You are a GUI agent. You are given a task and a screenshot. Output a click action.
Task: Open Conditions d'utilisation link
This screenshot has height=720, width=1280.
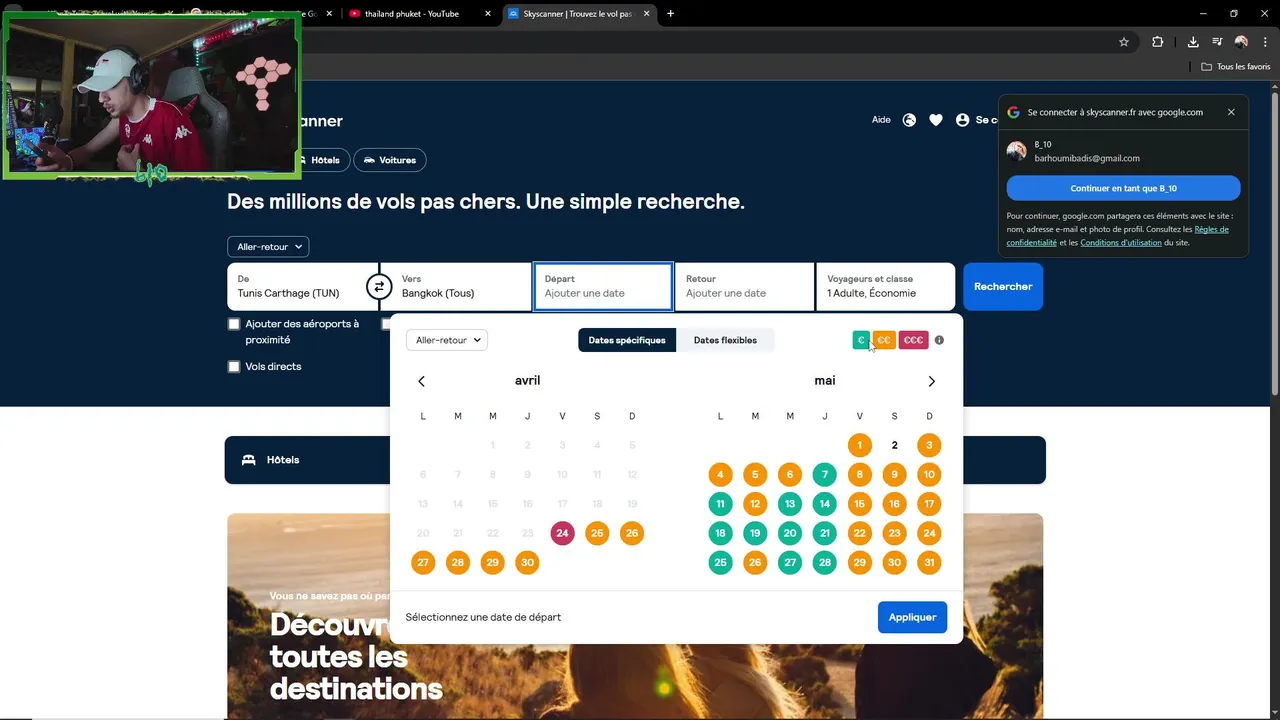point(1120,242)
